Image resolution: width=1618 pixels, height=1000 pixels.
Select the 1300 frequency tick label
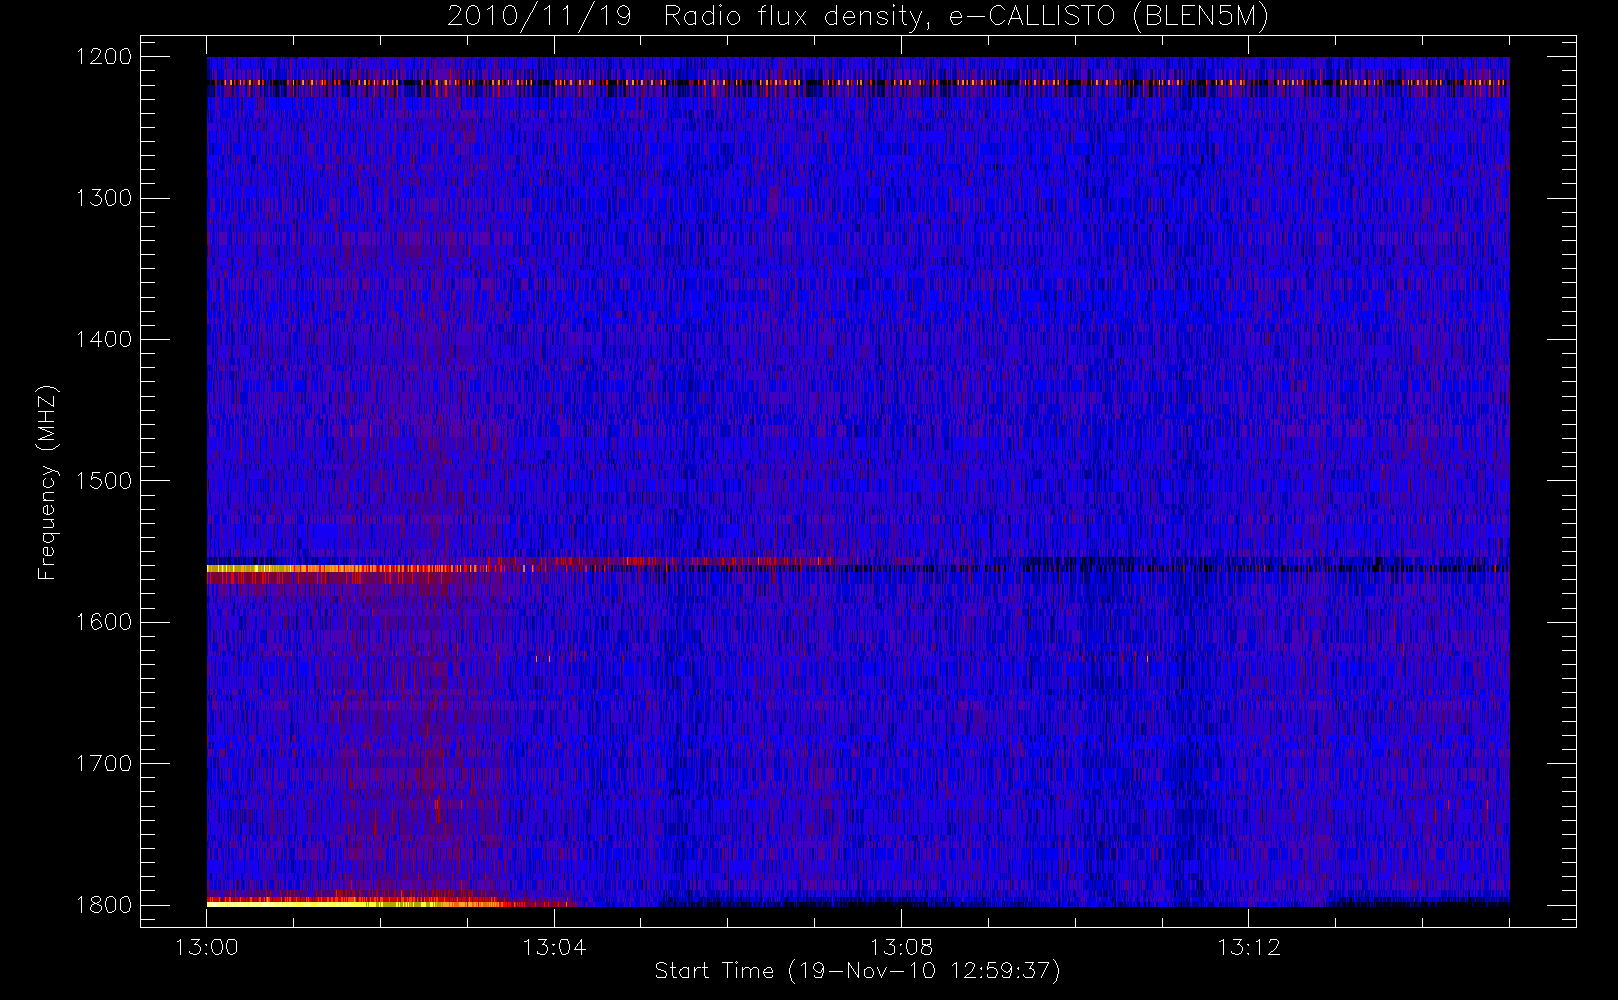click(x=104, y=198)
